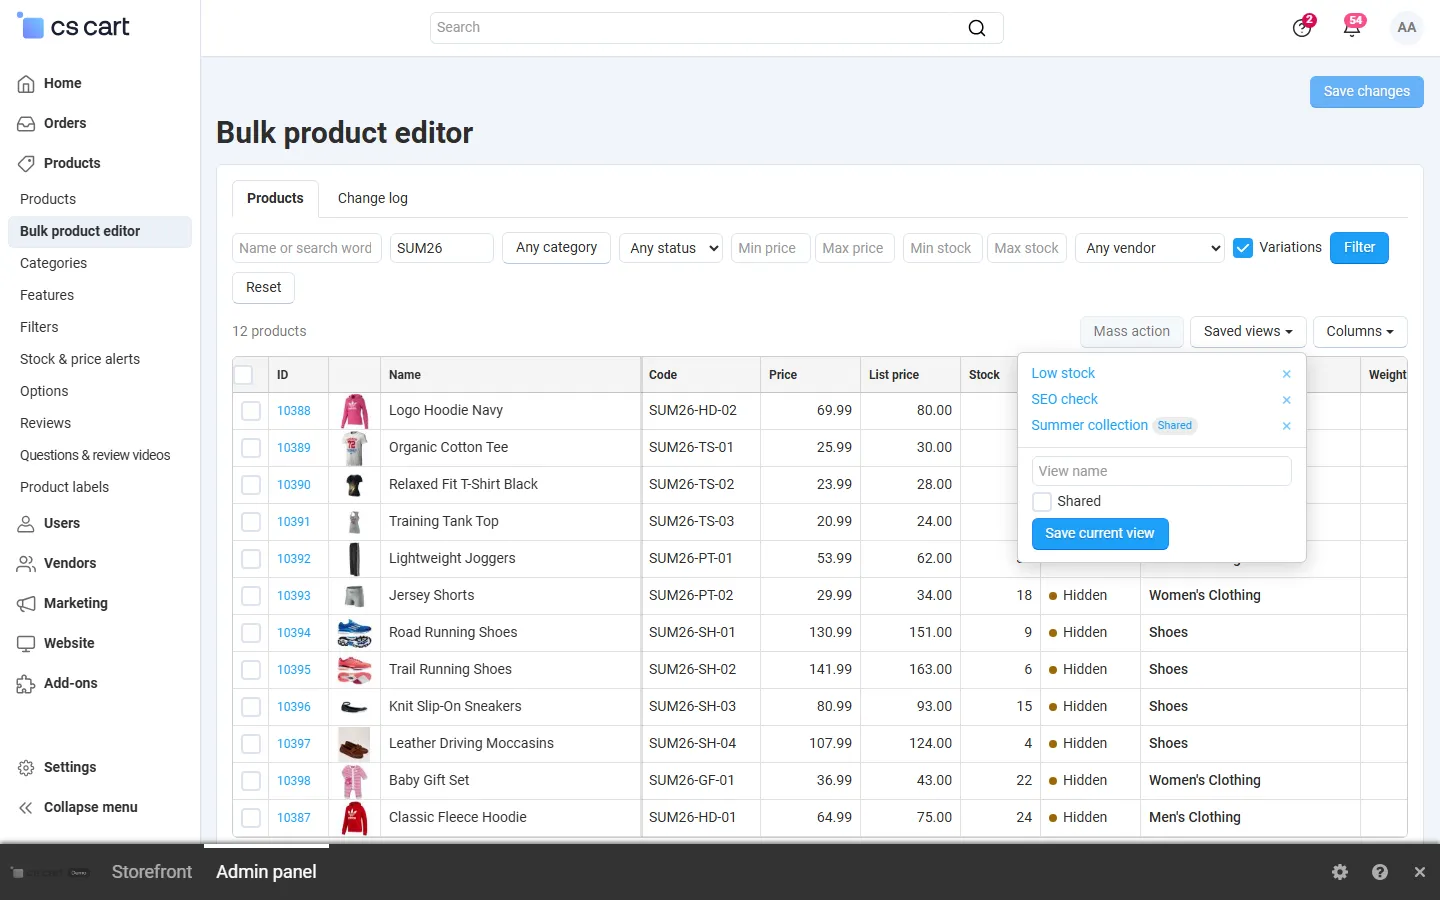Open product ID 10394 link
The height and width of the screenshot is (900, 1440).
[294, 633]
